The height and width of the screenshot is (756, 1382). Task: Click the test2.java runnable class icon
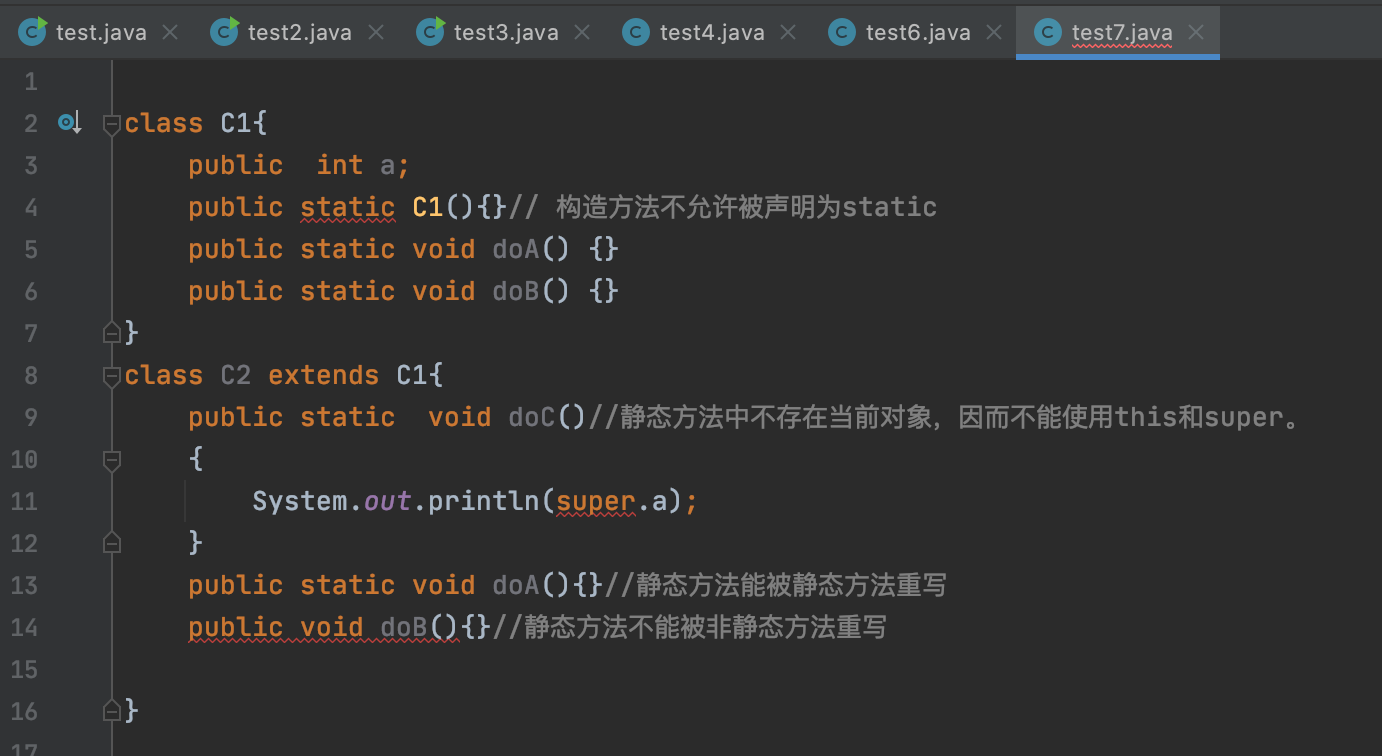(x=225, y=32)
